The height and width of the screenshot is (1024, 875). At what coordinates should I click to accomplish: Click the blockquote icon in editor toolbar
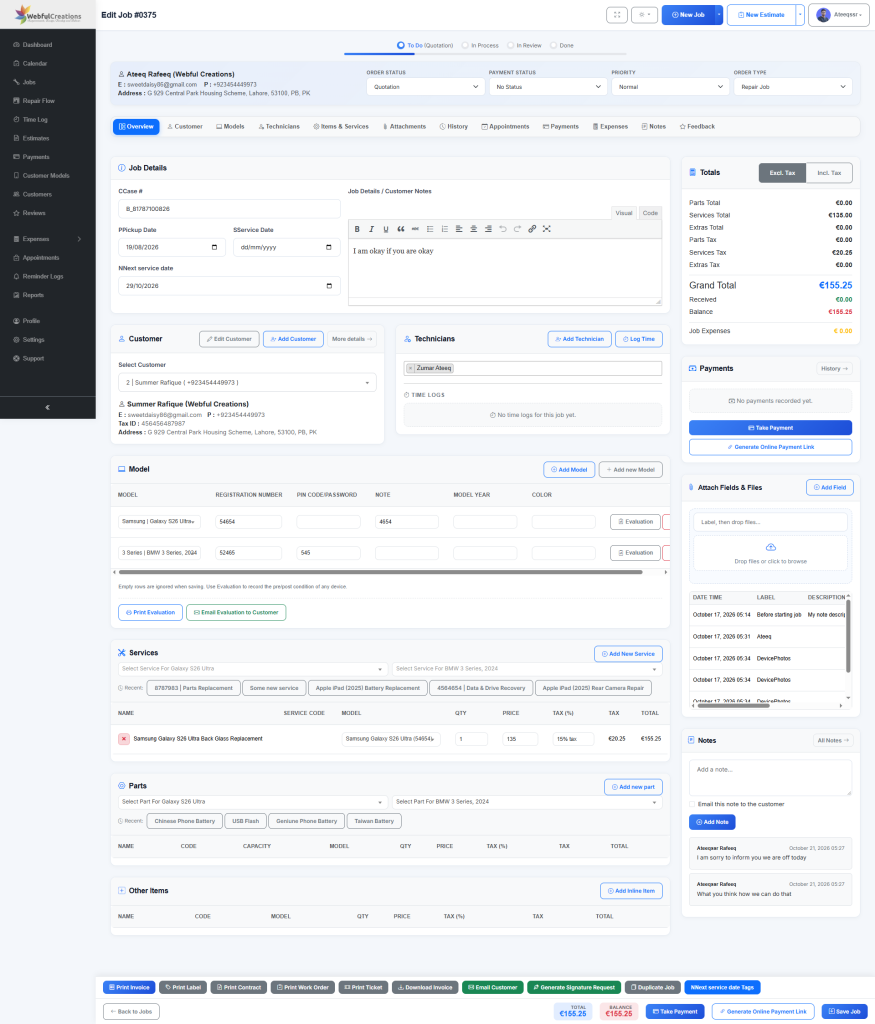pyautogui.click(x=401, y=229)
